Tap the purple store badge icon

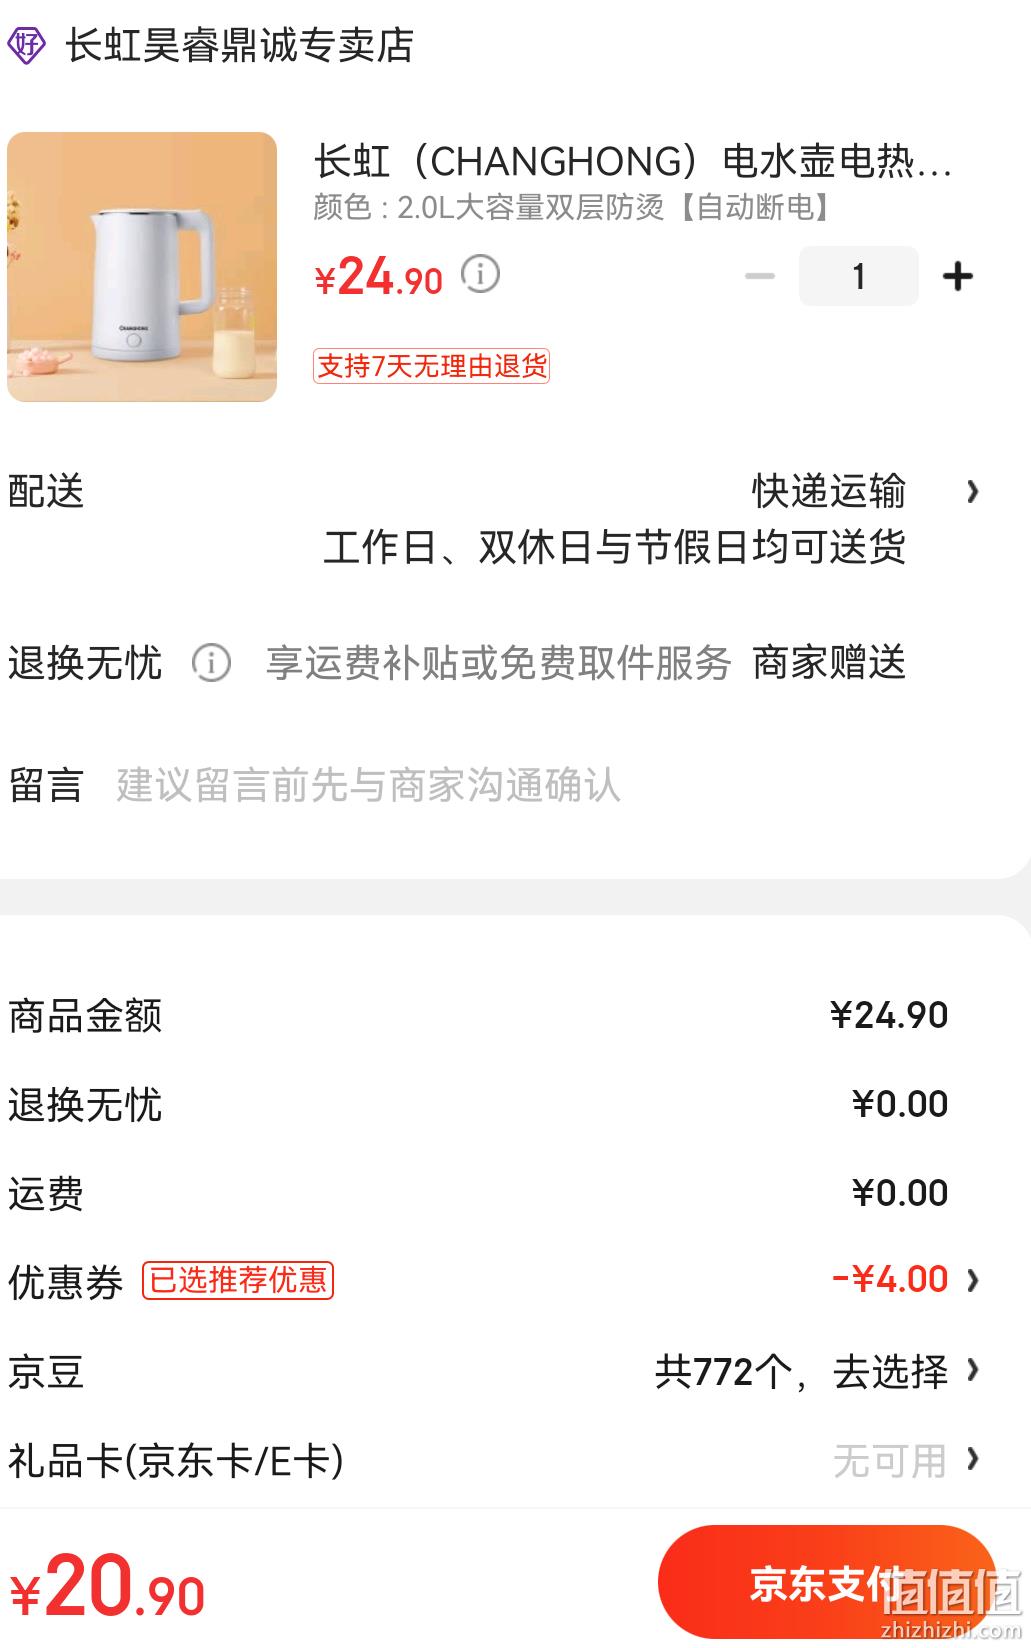(26, 45)
